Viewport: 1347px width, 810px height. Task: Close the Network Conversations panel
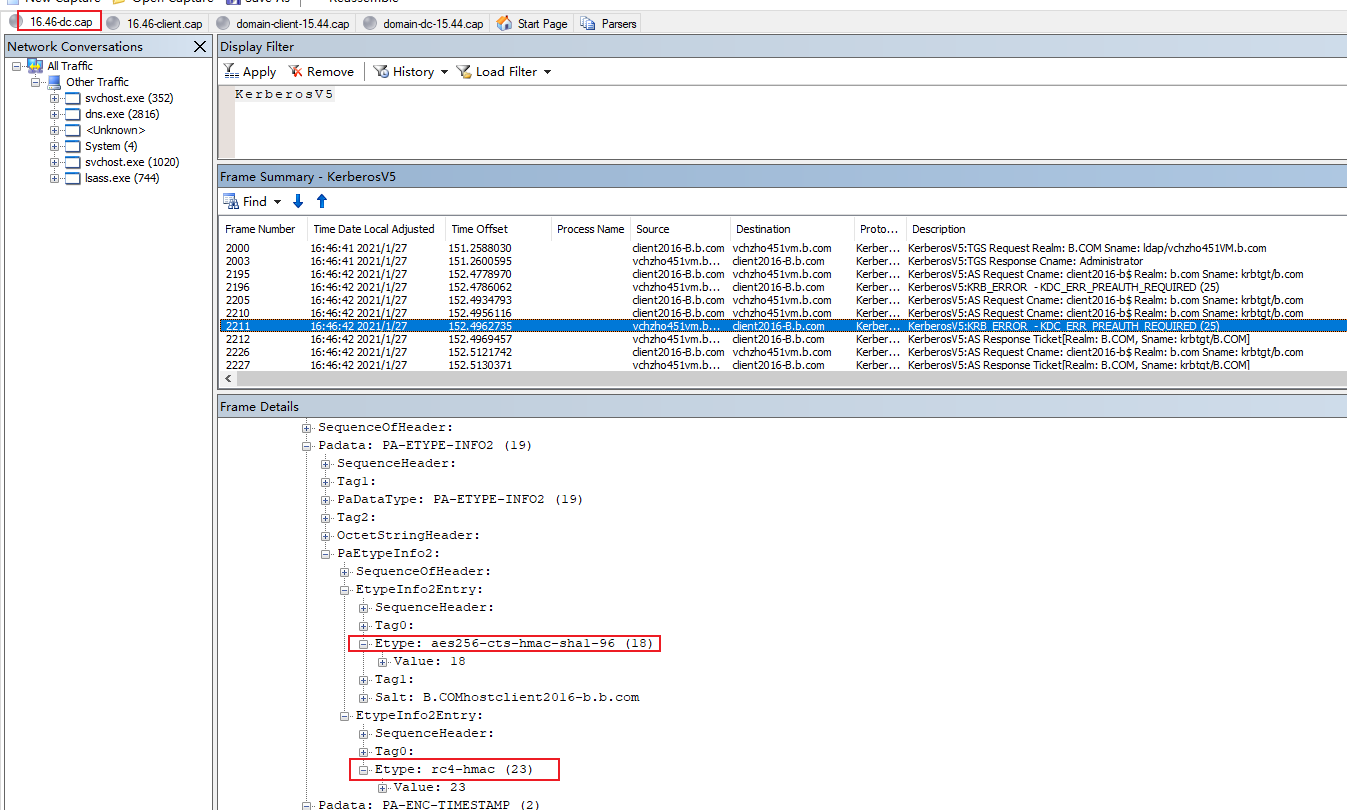(200, 47)
